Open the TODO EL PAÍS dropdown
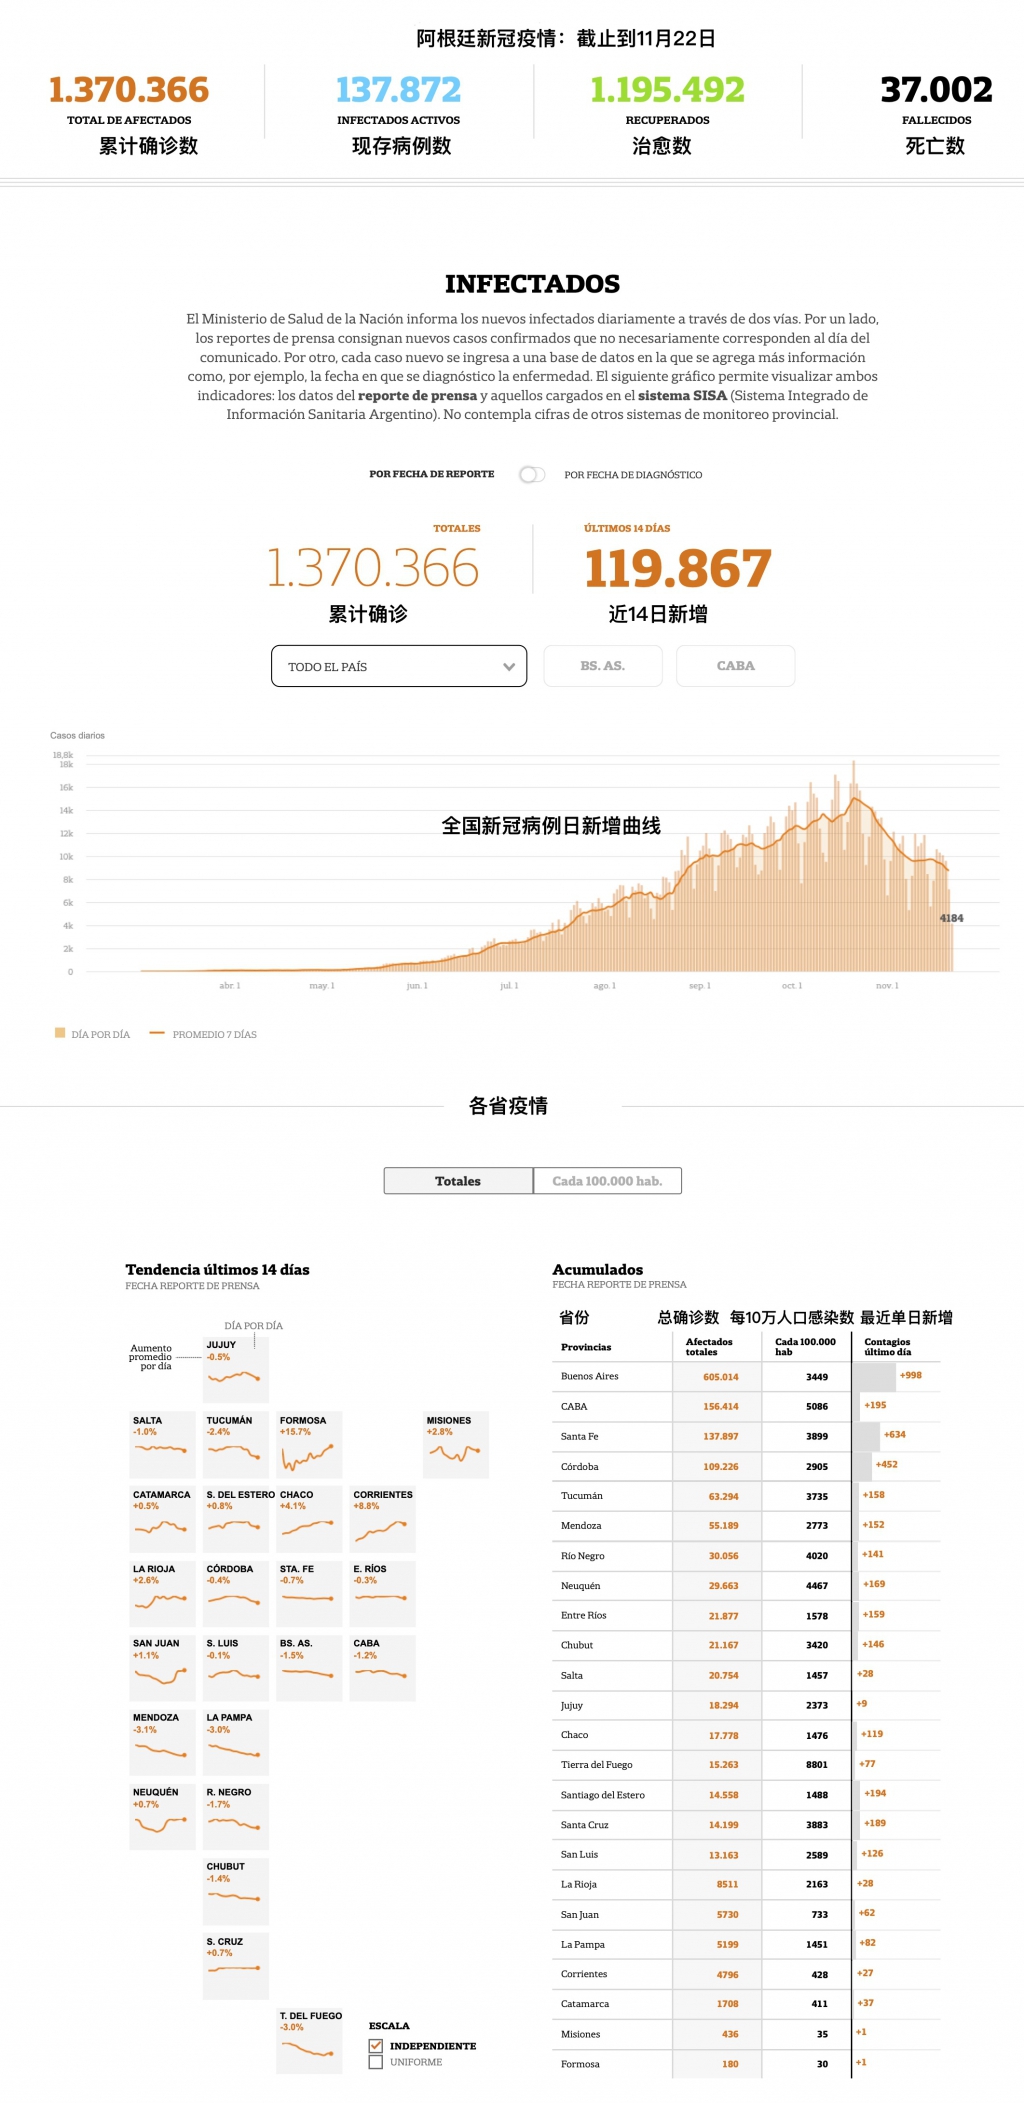This screenshot has height=2103, width=1024. pos(398,666)
